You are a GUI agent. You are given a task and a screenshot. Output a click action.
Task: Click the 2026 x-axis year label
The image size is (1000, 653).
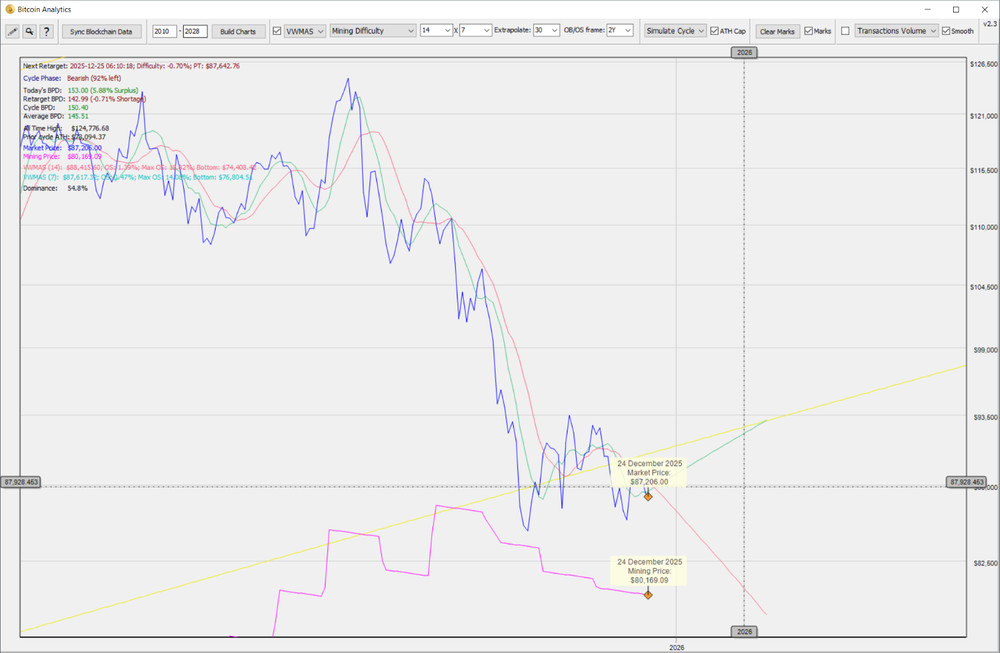tap(677, 647)
